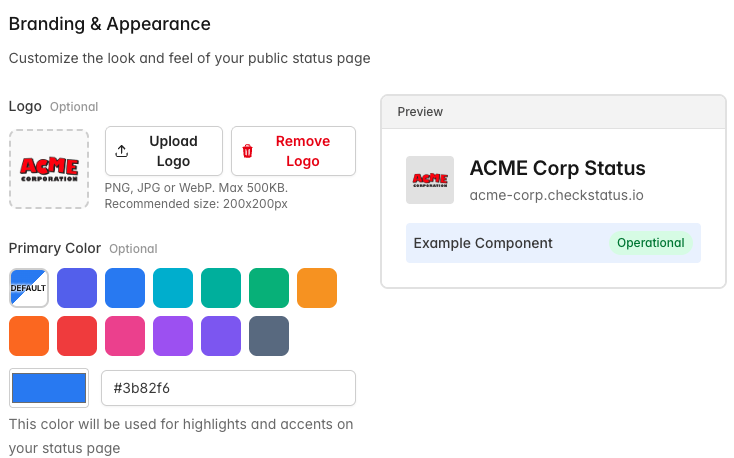Pick the red color swatch
Image resolution: width=734 pixels, height=458 pixels.
click(x=77, y=336)
